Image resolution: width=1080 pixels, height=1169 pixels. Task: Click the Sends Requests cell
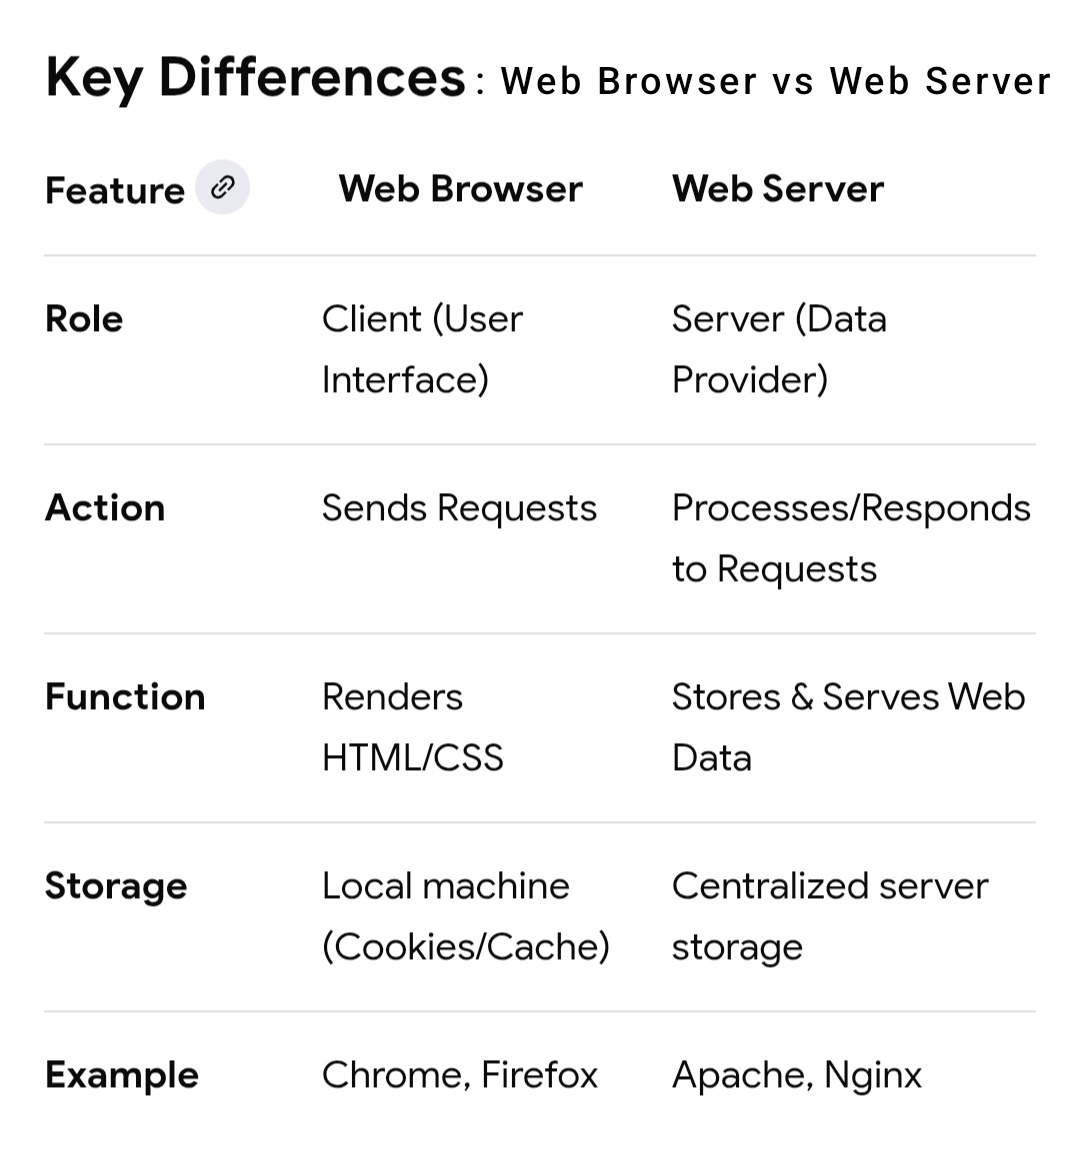(459, 508)
